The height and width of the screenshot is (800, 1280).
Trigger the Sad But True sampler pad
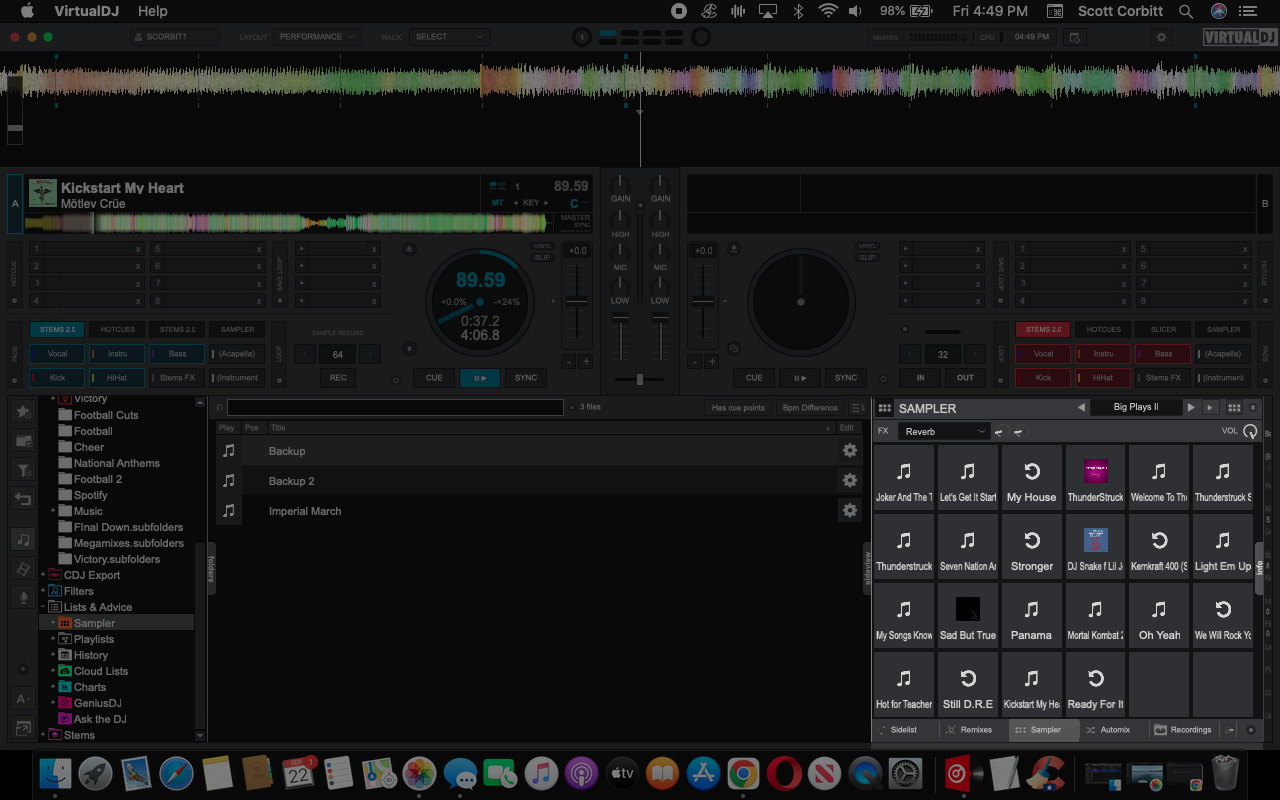(967, 614)
